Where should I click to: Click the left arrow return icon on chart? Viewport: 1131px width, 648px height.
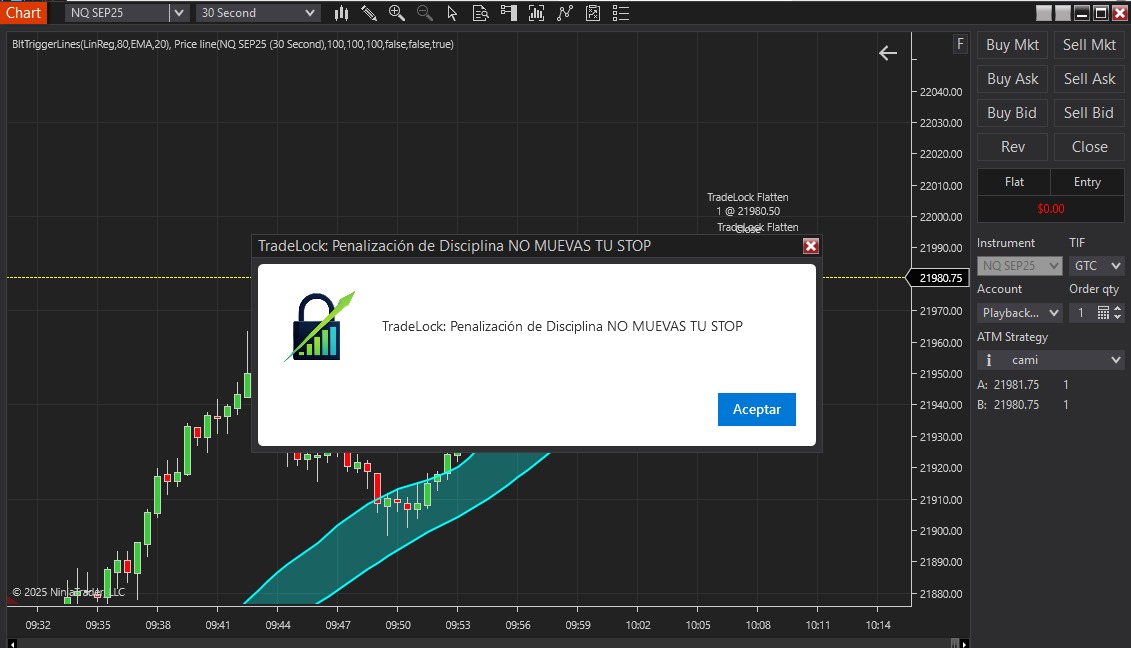coord(888,53)
